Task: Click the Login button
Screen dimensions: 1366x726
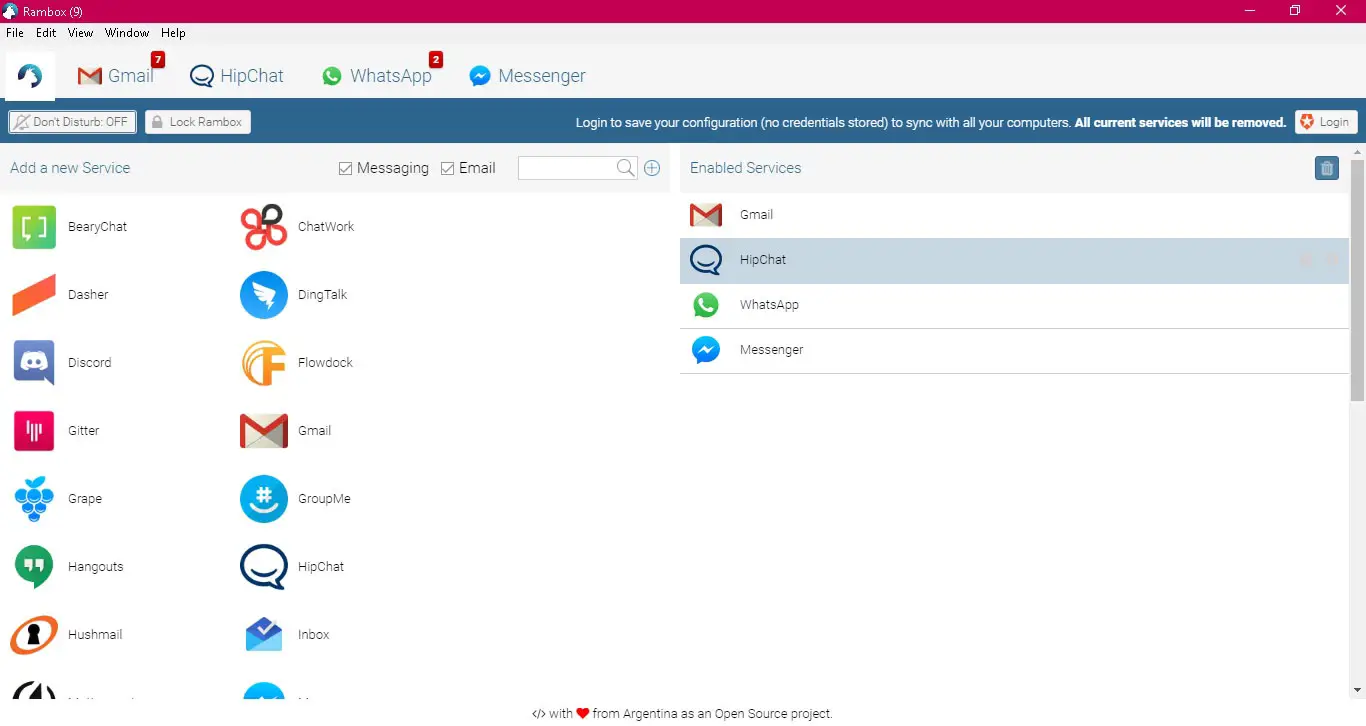Action: click(1326, 122)
